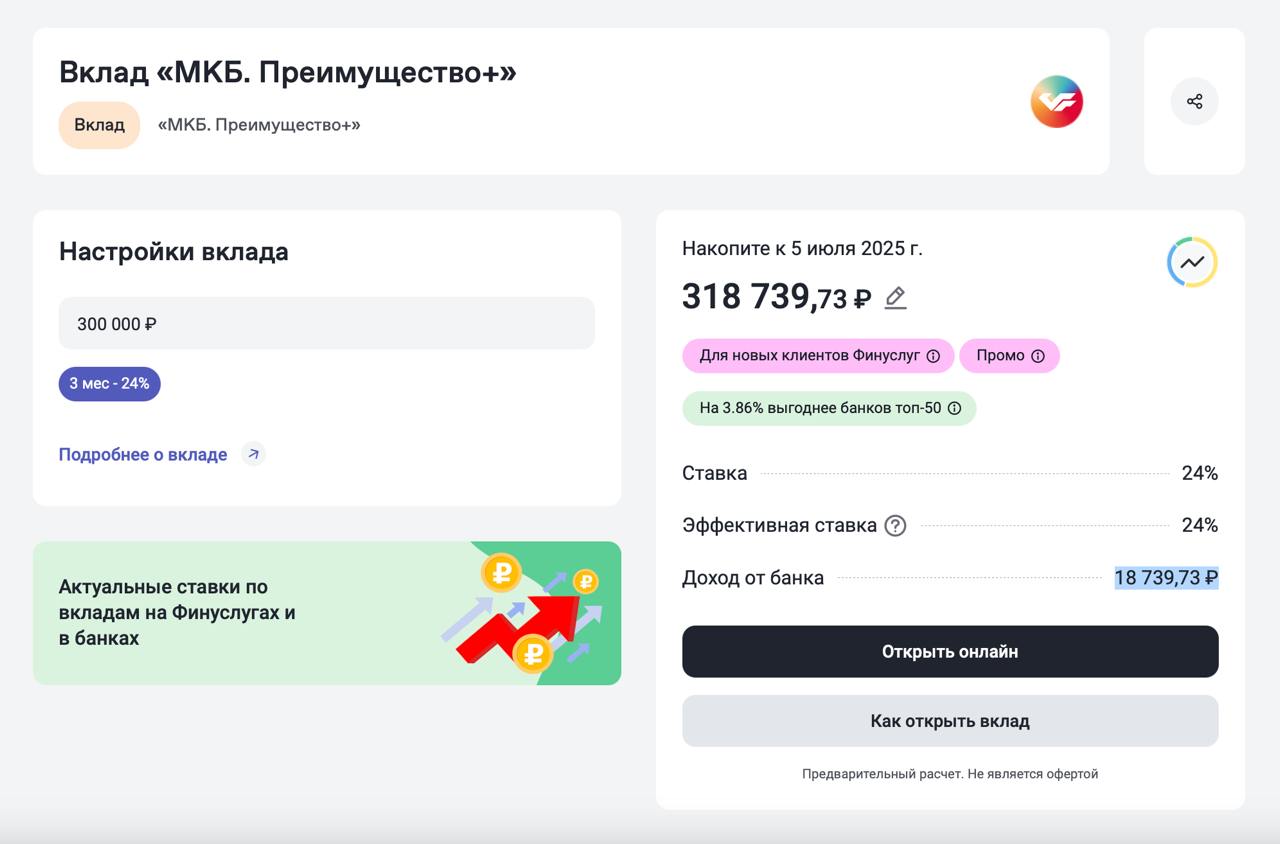Click the highlighted income «18 739,73 ₽»
This screenshot has width=1280, height=844.
(x=1166, y=577)
